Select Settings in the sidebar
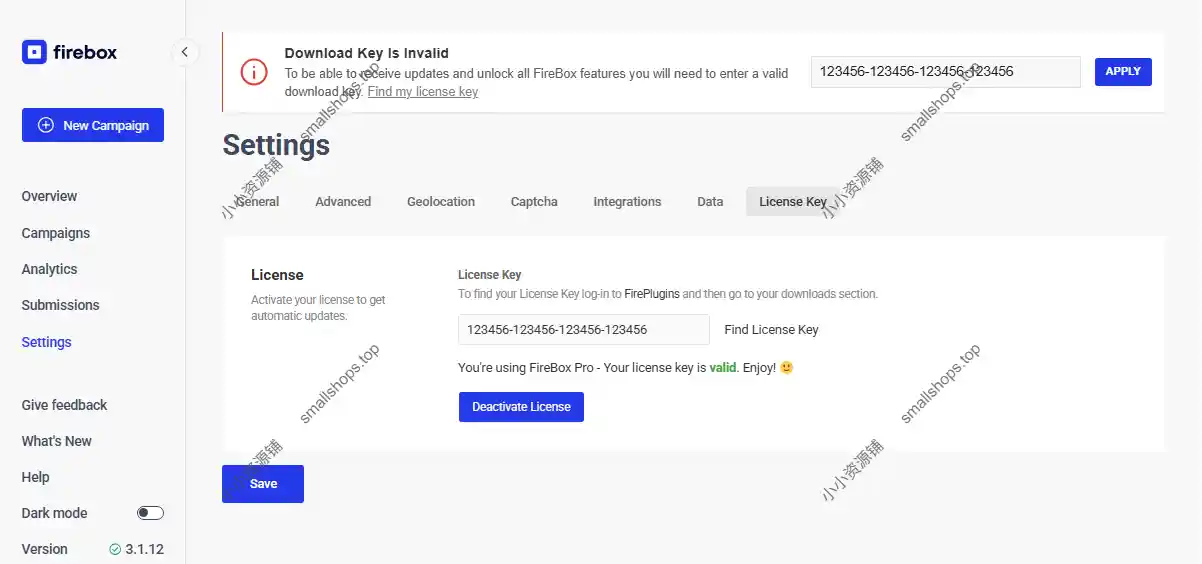The width and height of the screenshot is (1202, 564). click(x=47, y=342)
